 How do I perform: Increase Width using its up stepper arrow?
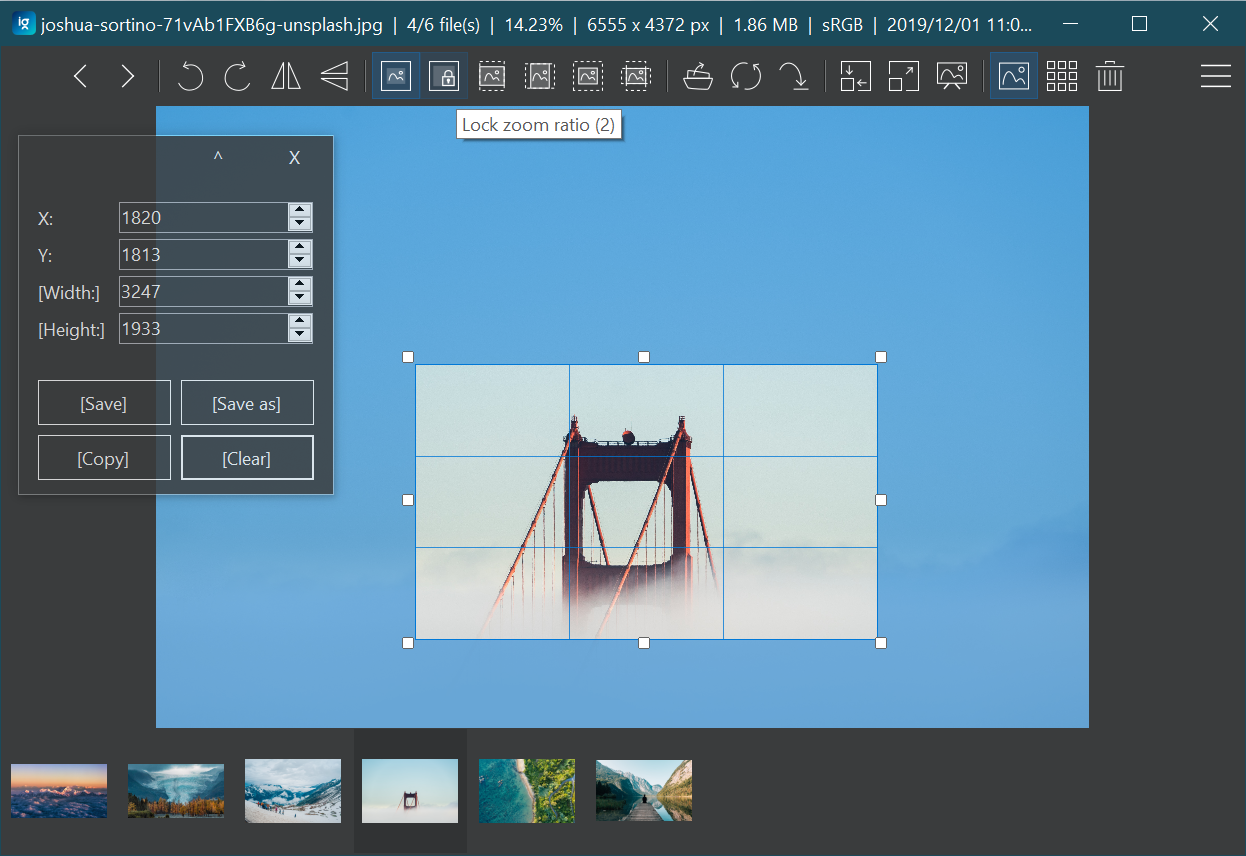pos(300,285)
